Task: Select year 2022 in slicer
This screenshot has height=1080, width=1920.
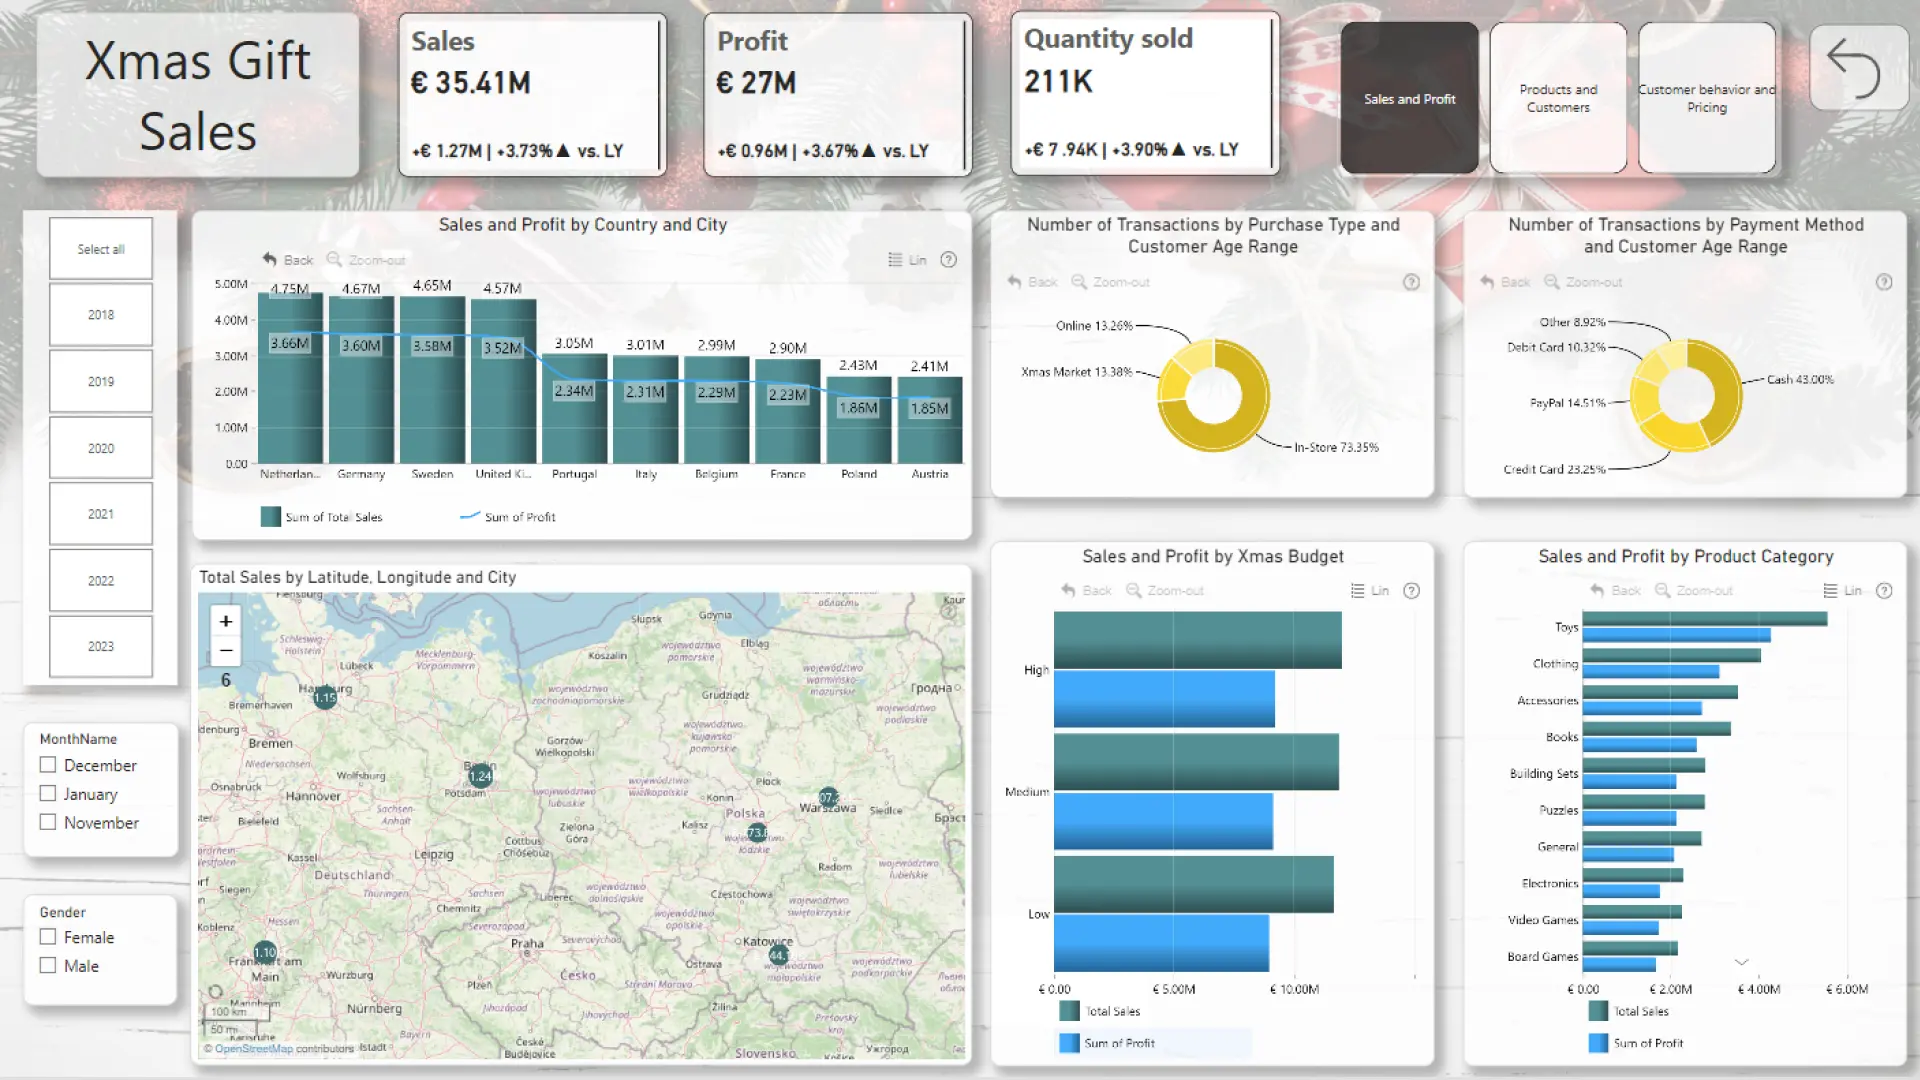Action: [x=101, y=580]
